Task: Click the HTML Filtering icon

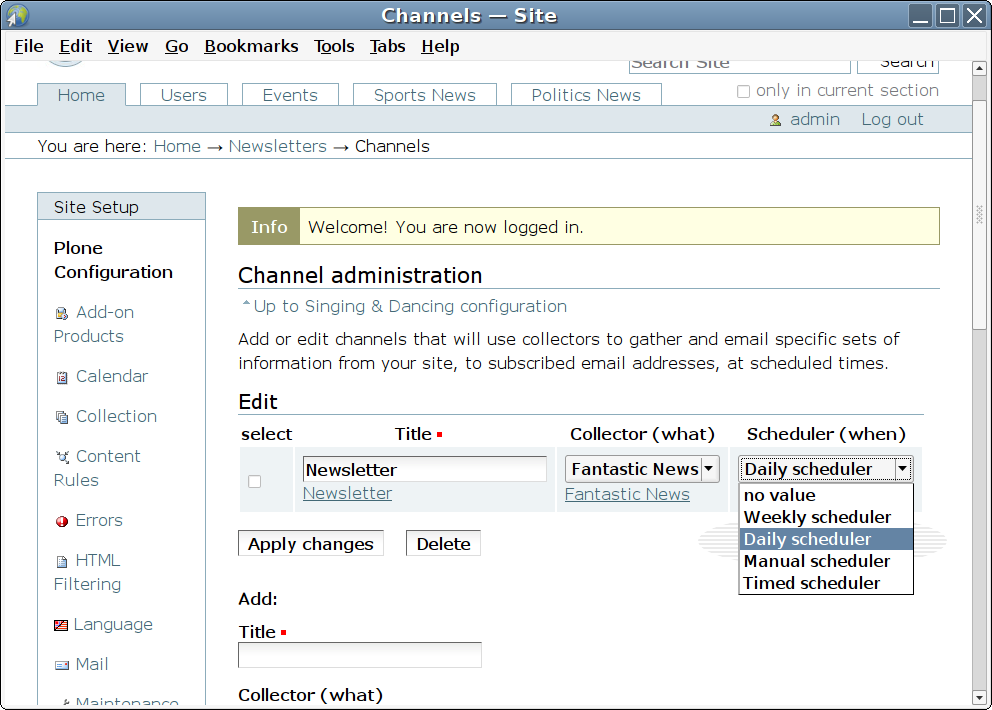Action: 62,561
